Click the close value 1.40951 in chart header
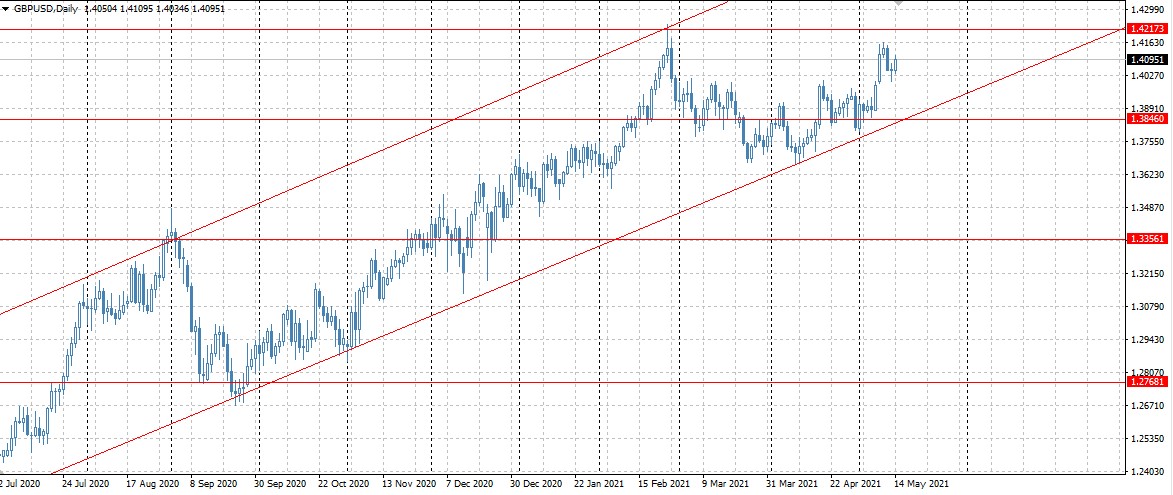 pyautogui.click(x=207, y=9)
